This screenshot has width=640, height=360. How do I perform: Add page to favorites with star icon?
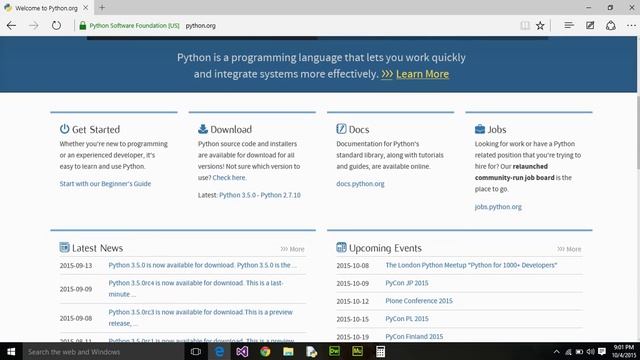540,26
